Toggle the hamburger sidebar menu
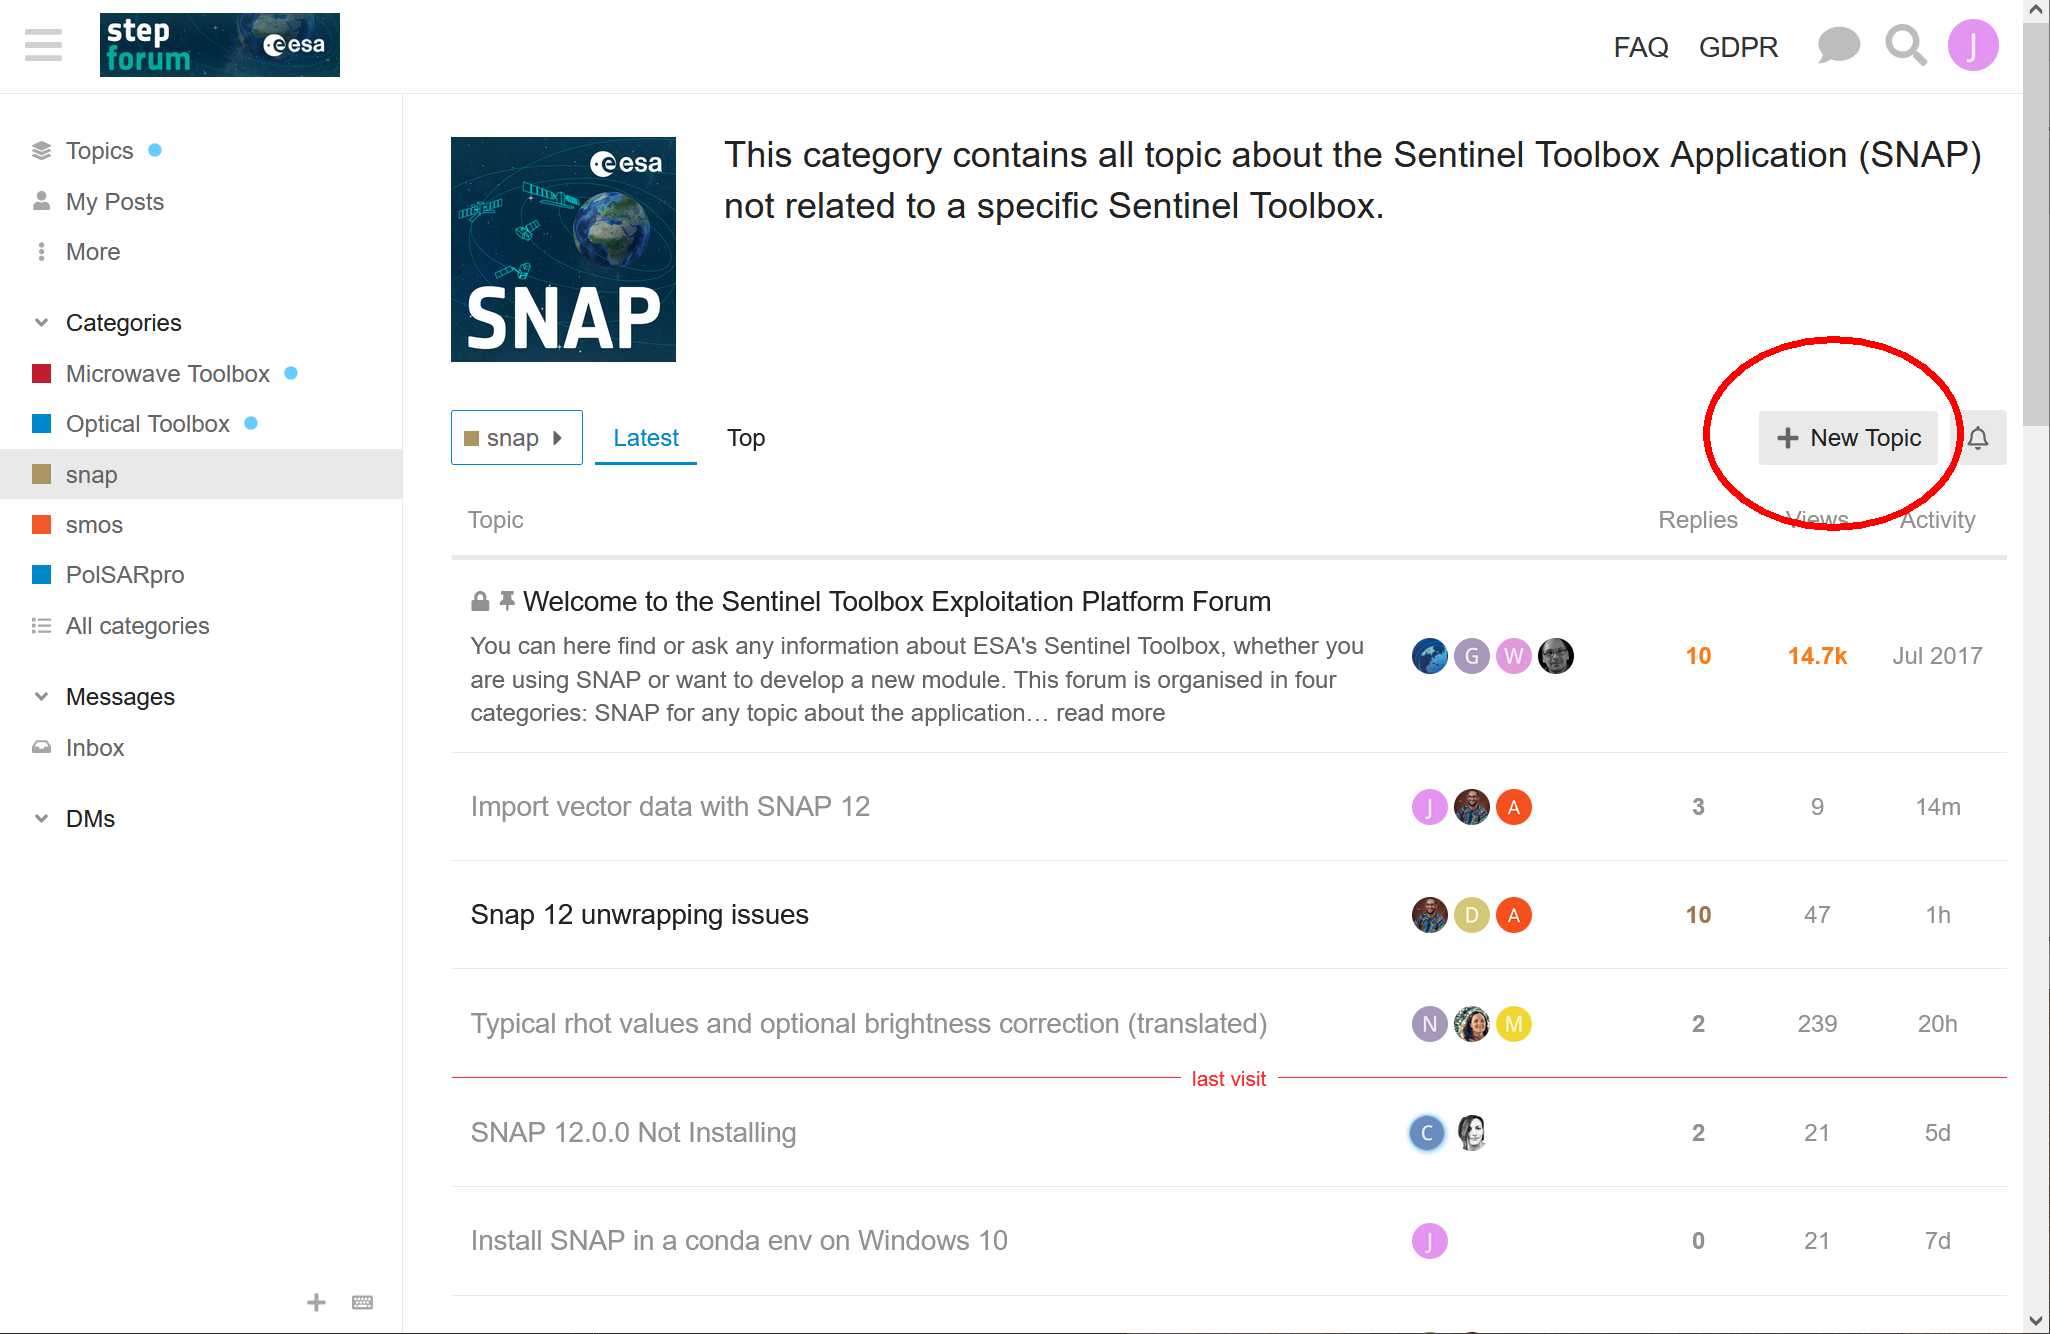Viewport: 2050px width, 1334px height. pyautogui.click(x=43, y=45)
